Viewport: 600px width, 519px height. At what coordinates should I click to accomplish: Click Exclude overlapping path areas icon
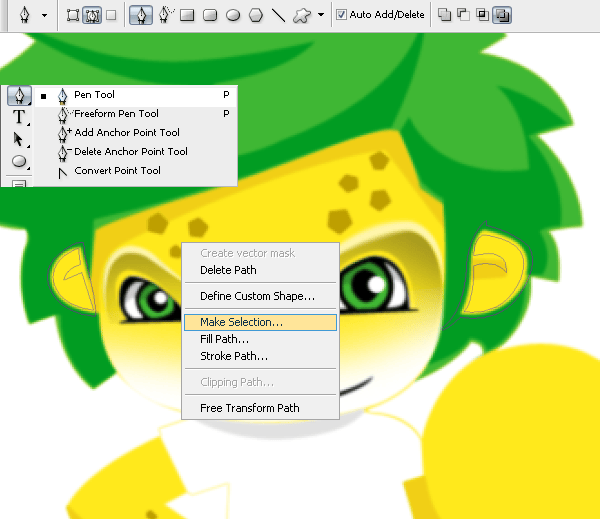point(502,15)
